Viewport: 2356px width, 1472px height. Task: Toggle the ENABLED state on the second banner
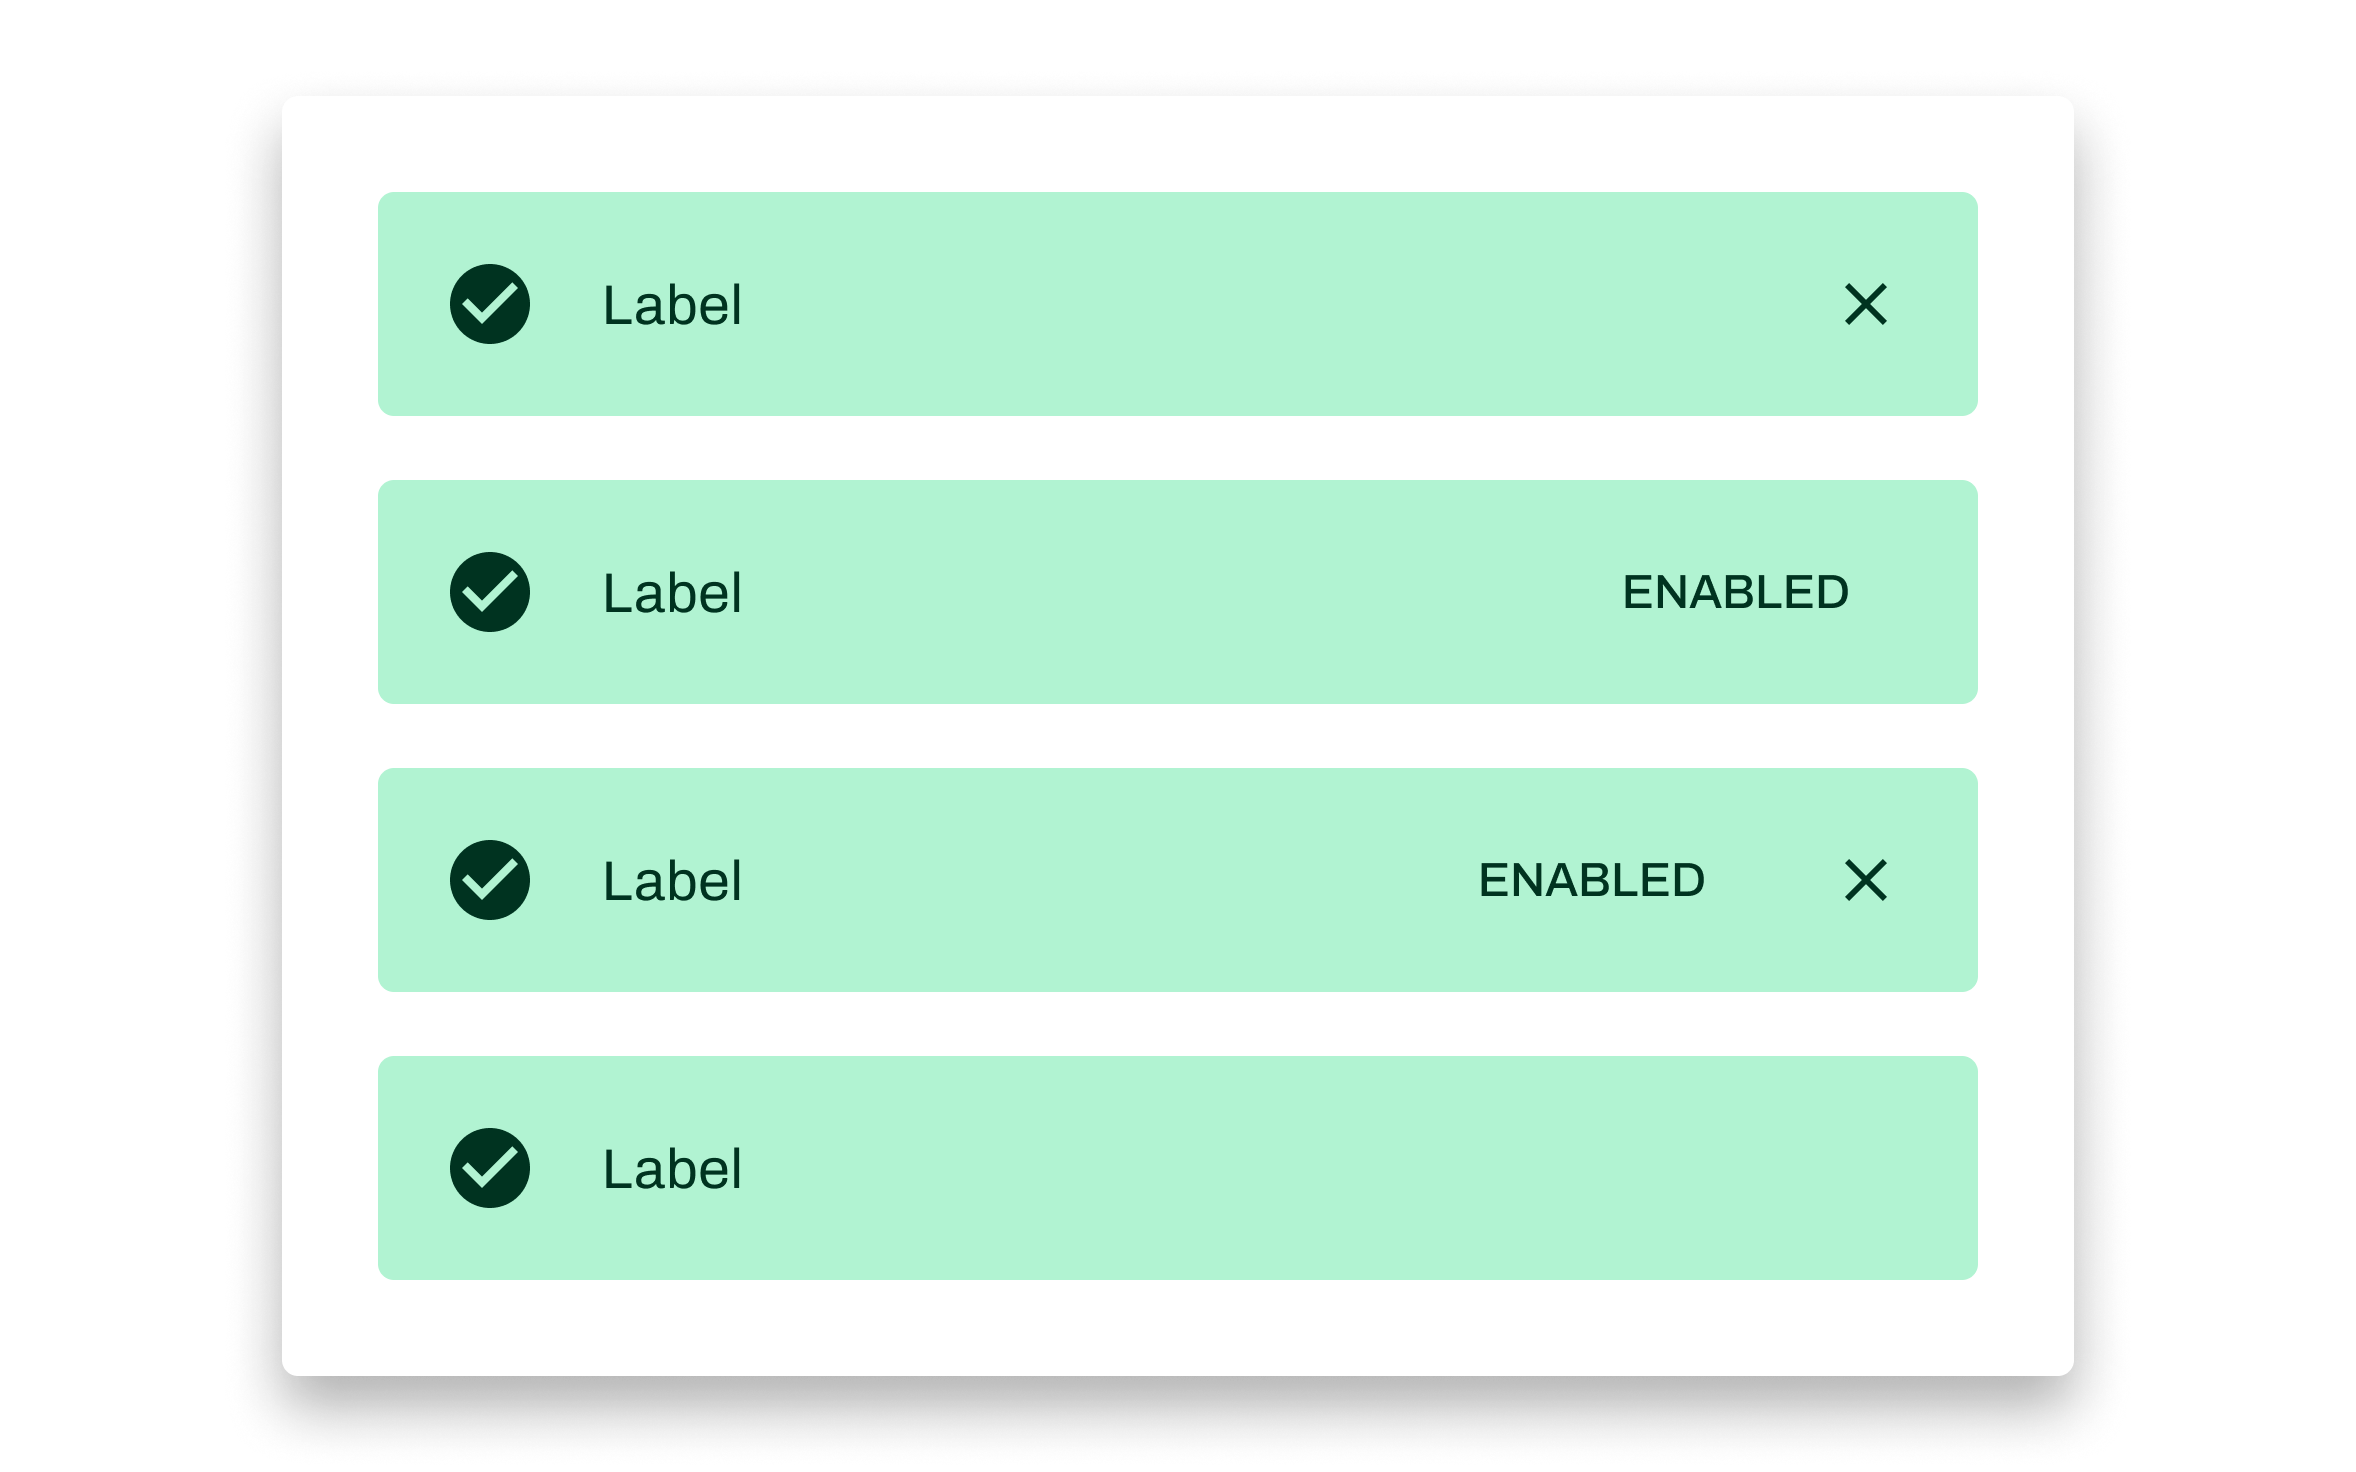click(x=1736, y=594)
